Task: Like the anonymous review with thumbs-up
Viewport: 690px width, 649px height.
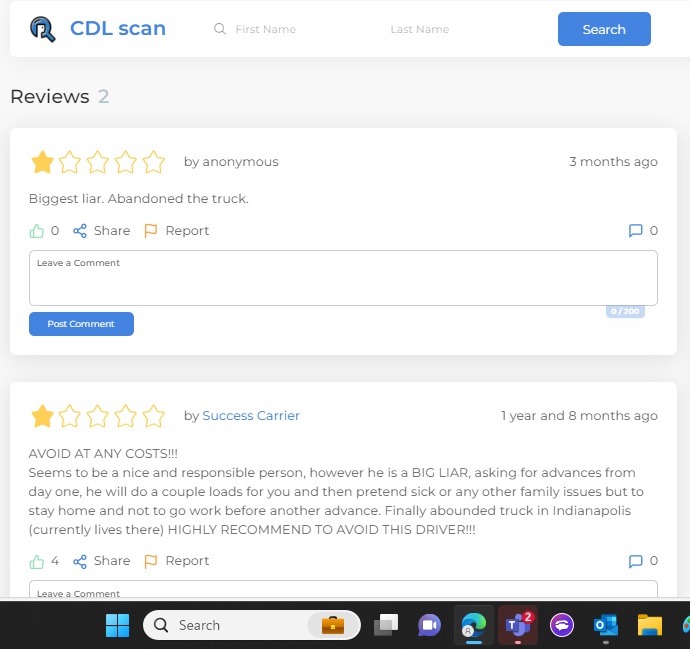Action: 37,231
